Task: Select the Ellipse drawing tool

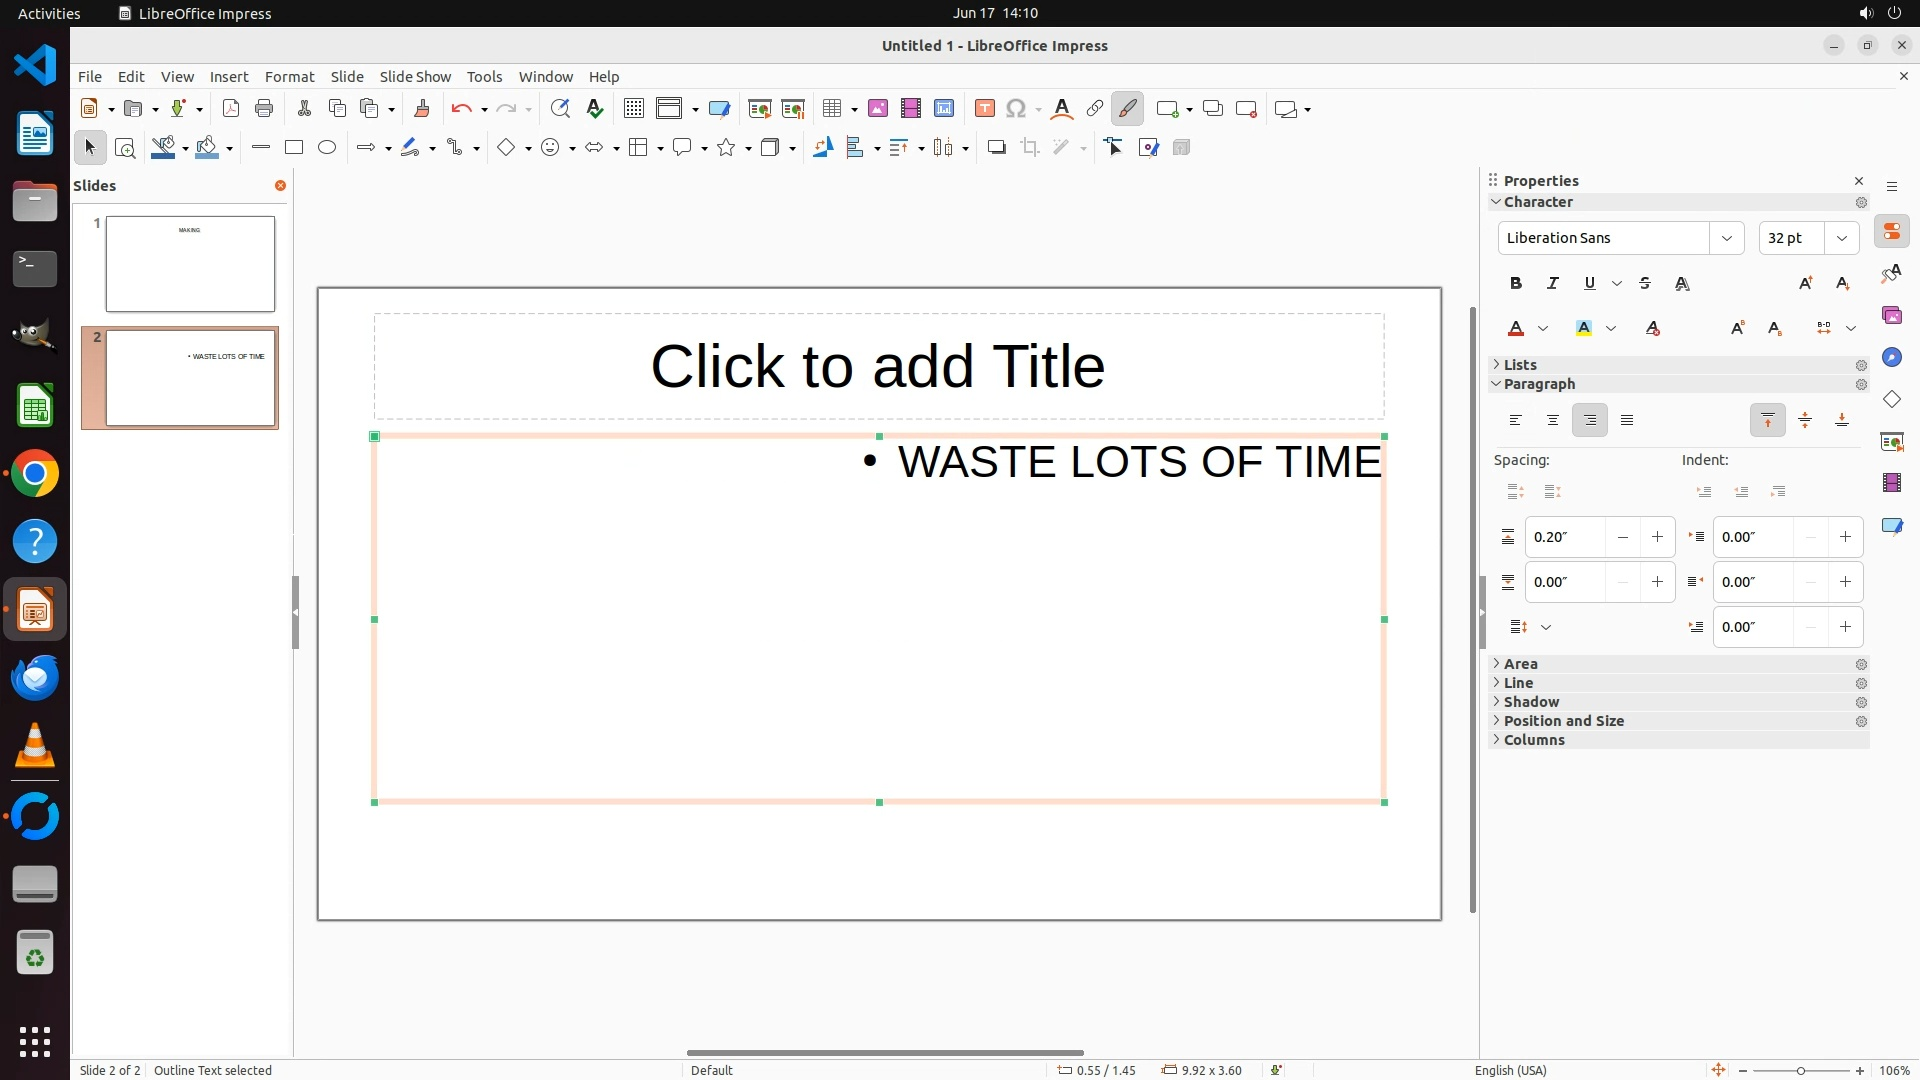Action: point(327,148)
